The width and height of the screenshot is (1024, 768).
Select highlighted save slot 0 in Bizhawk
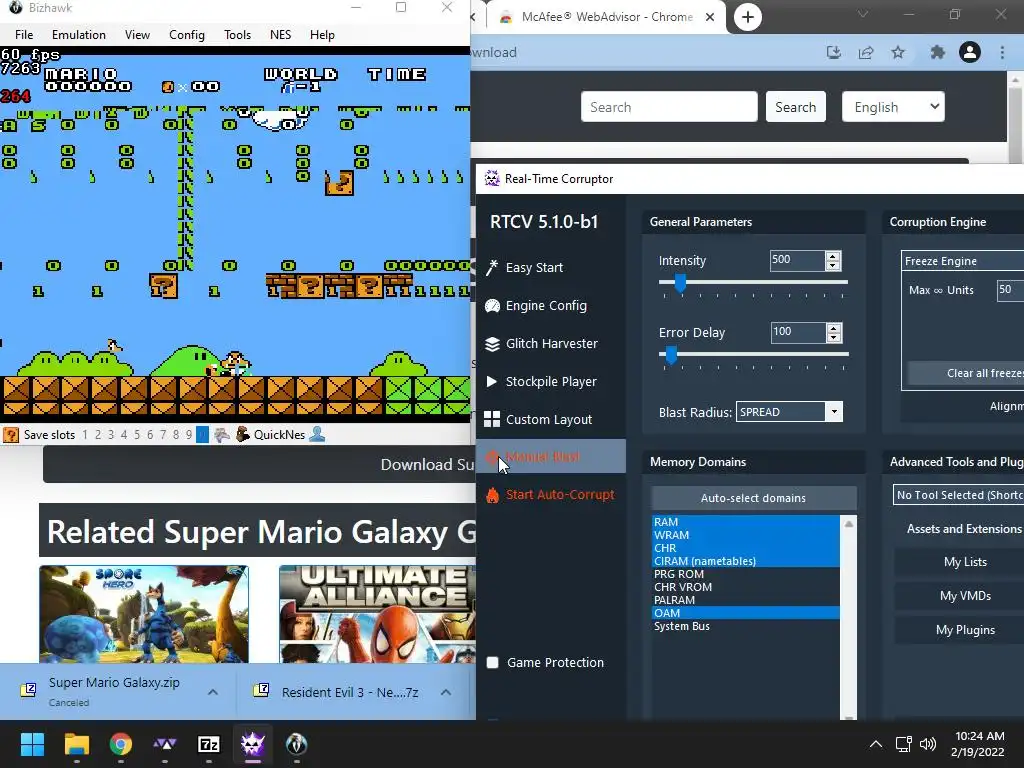(202, 435)
